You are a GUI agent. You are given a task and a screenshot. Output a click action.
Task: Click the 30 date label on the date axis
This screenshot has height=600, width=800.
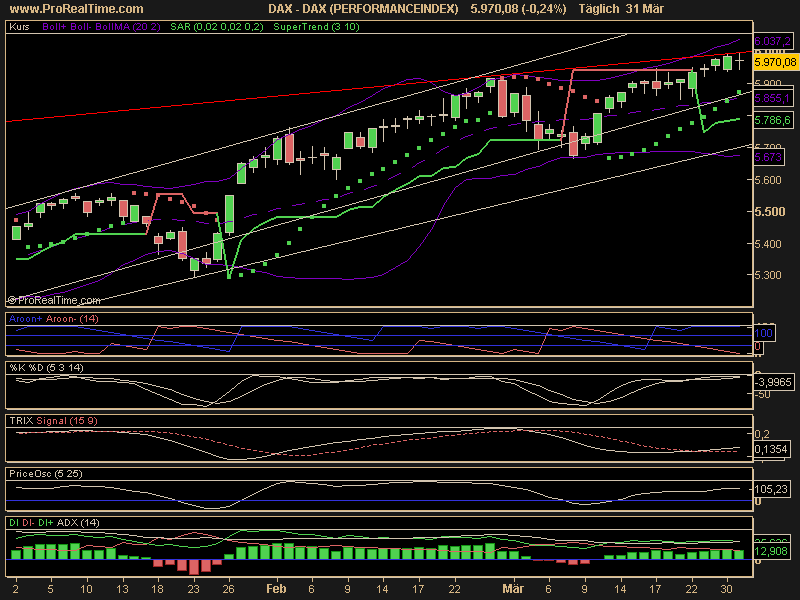click(x=727, y=589)
